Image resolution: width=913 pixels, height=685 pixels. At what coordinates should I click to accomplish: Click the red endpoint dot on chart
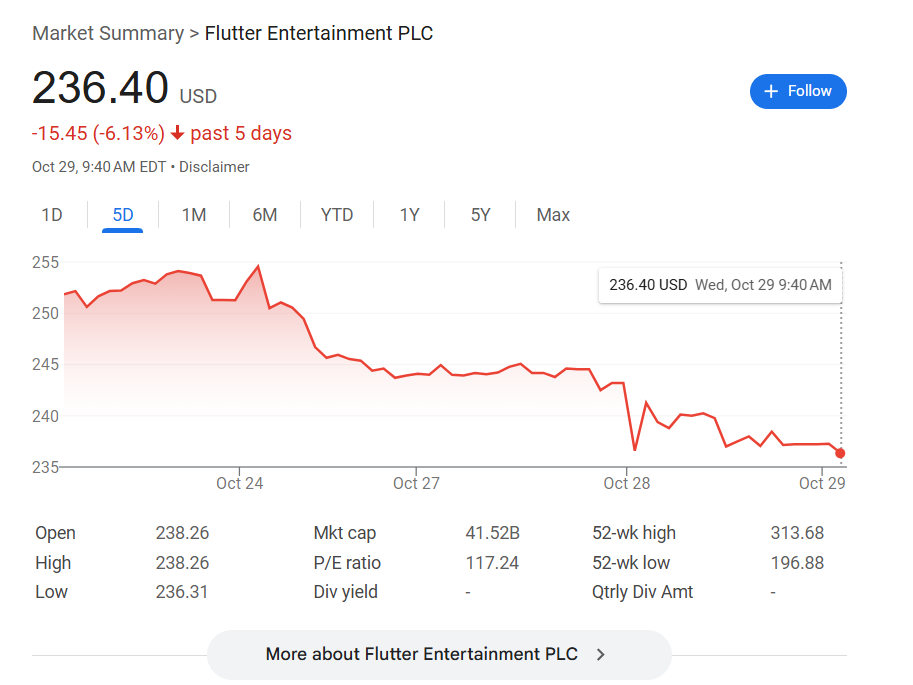point(840,453)
